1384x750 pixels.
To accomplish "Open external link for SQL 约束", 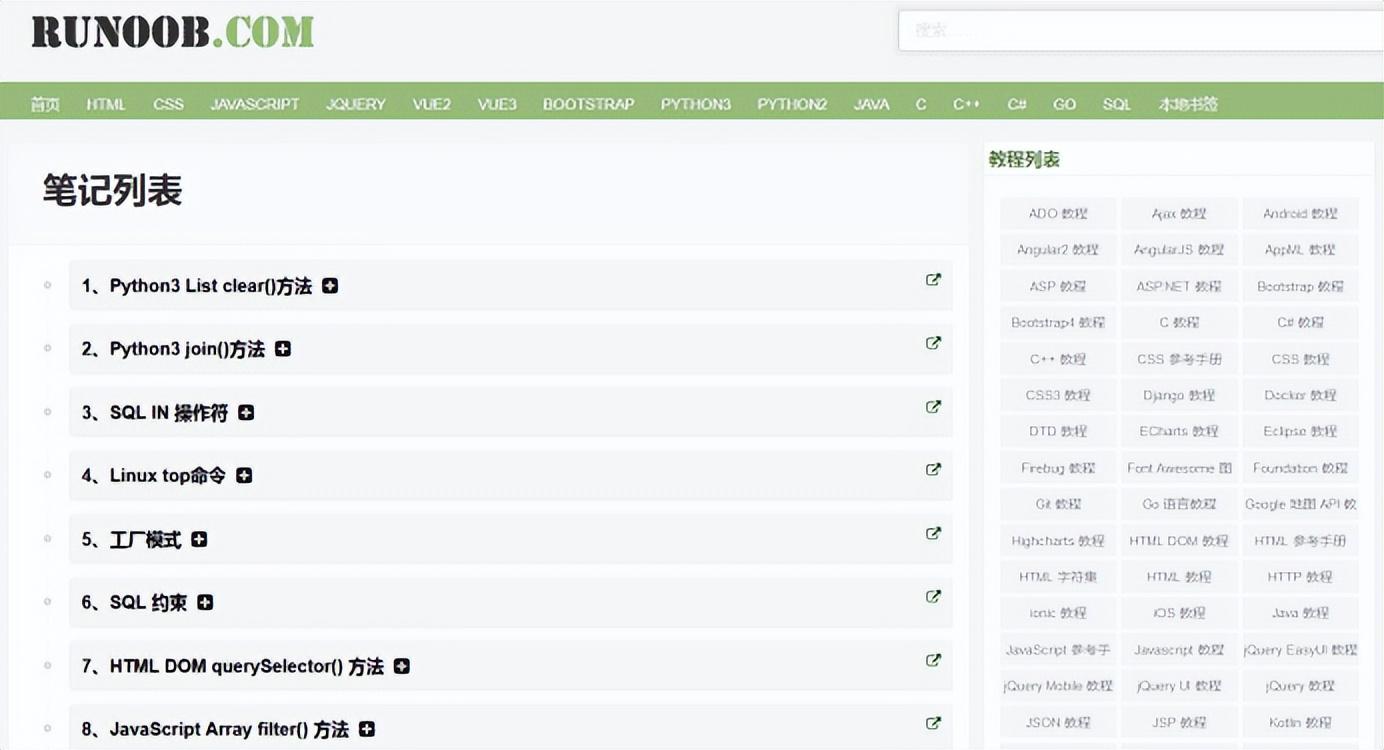I will pos(933,597).
